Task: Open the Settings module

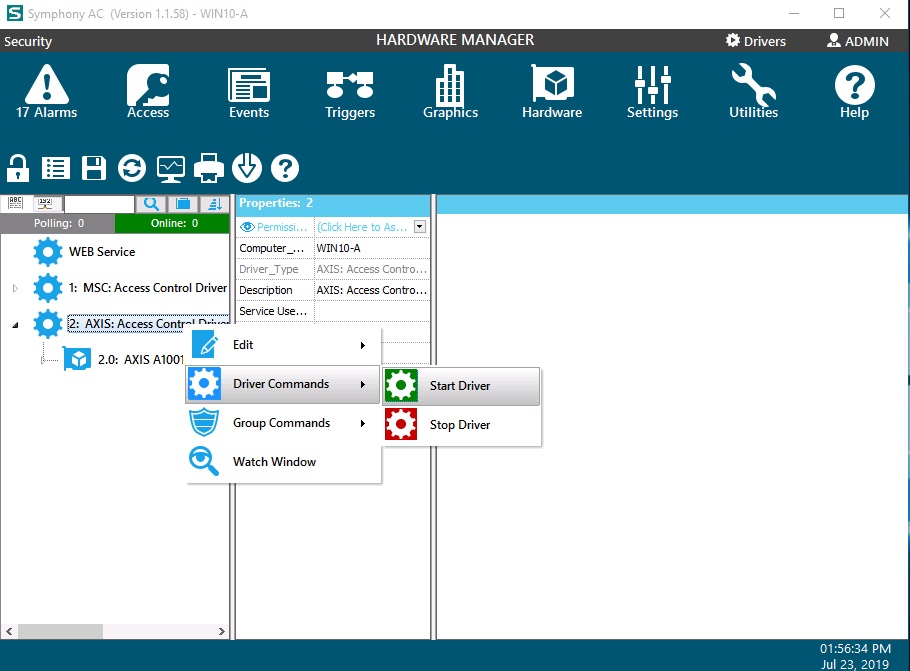Action: (x=652, y=92)
